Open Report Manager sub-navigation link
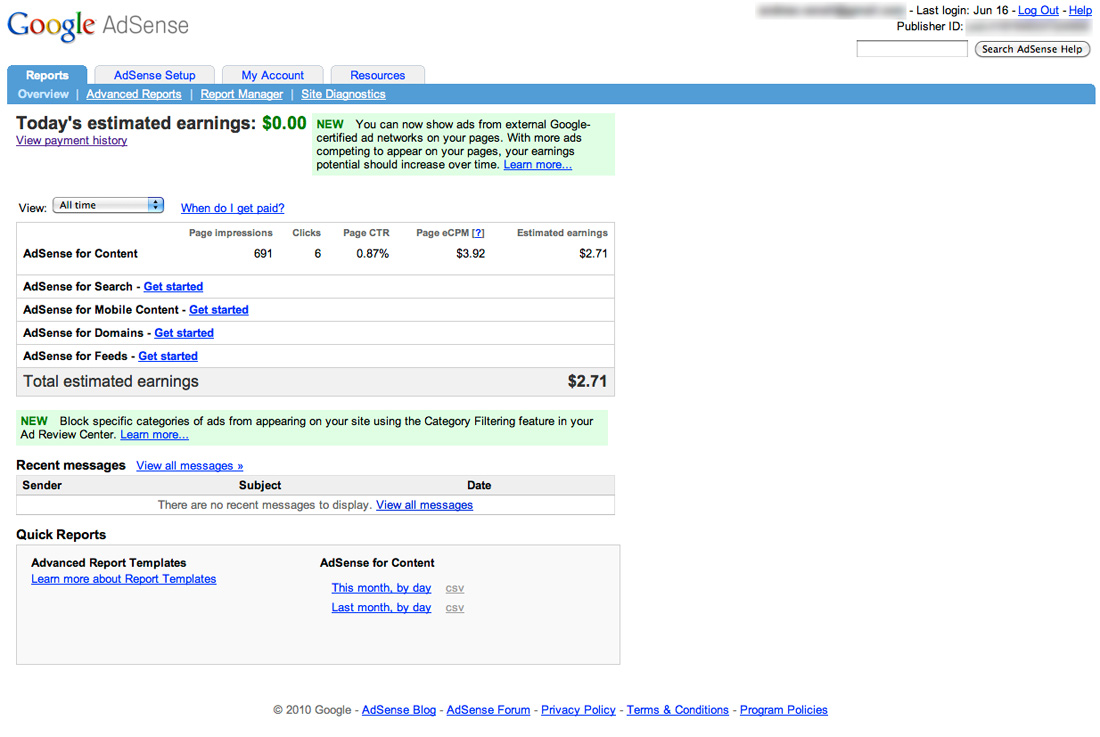This screenshot has width=1100, height=737. [x=241, y=94]
